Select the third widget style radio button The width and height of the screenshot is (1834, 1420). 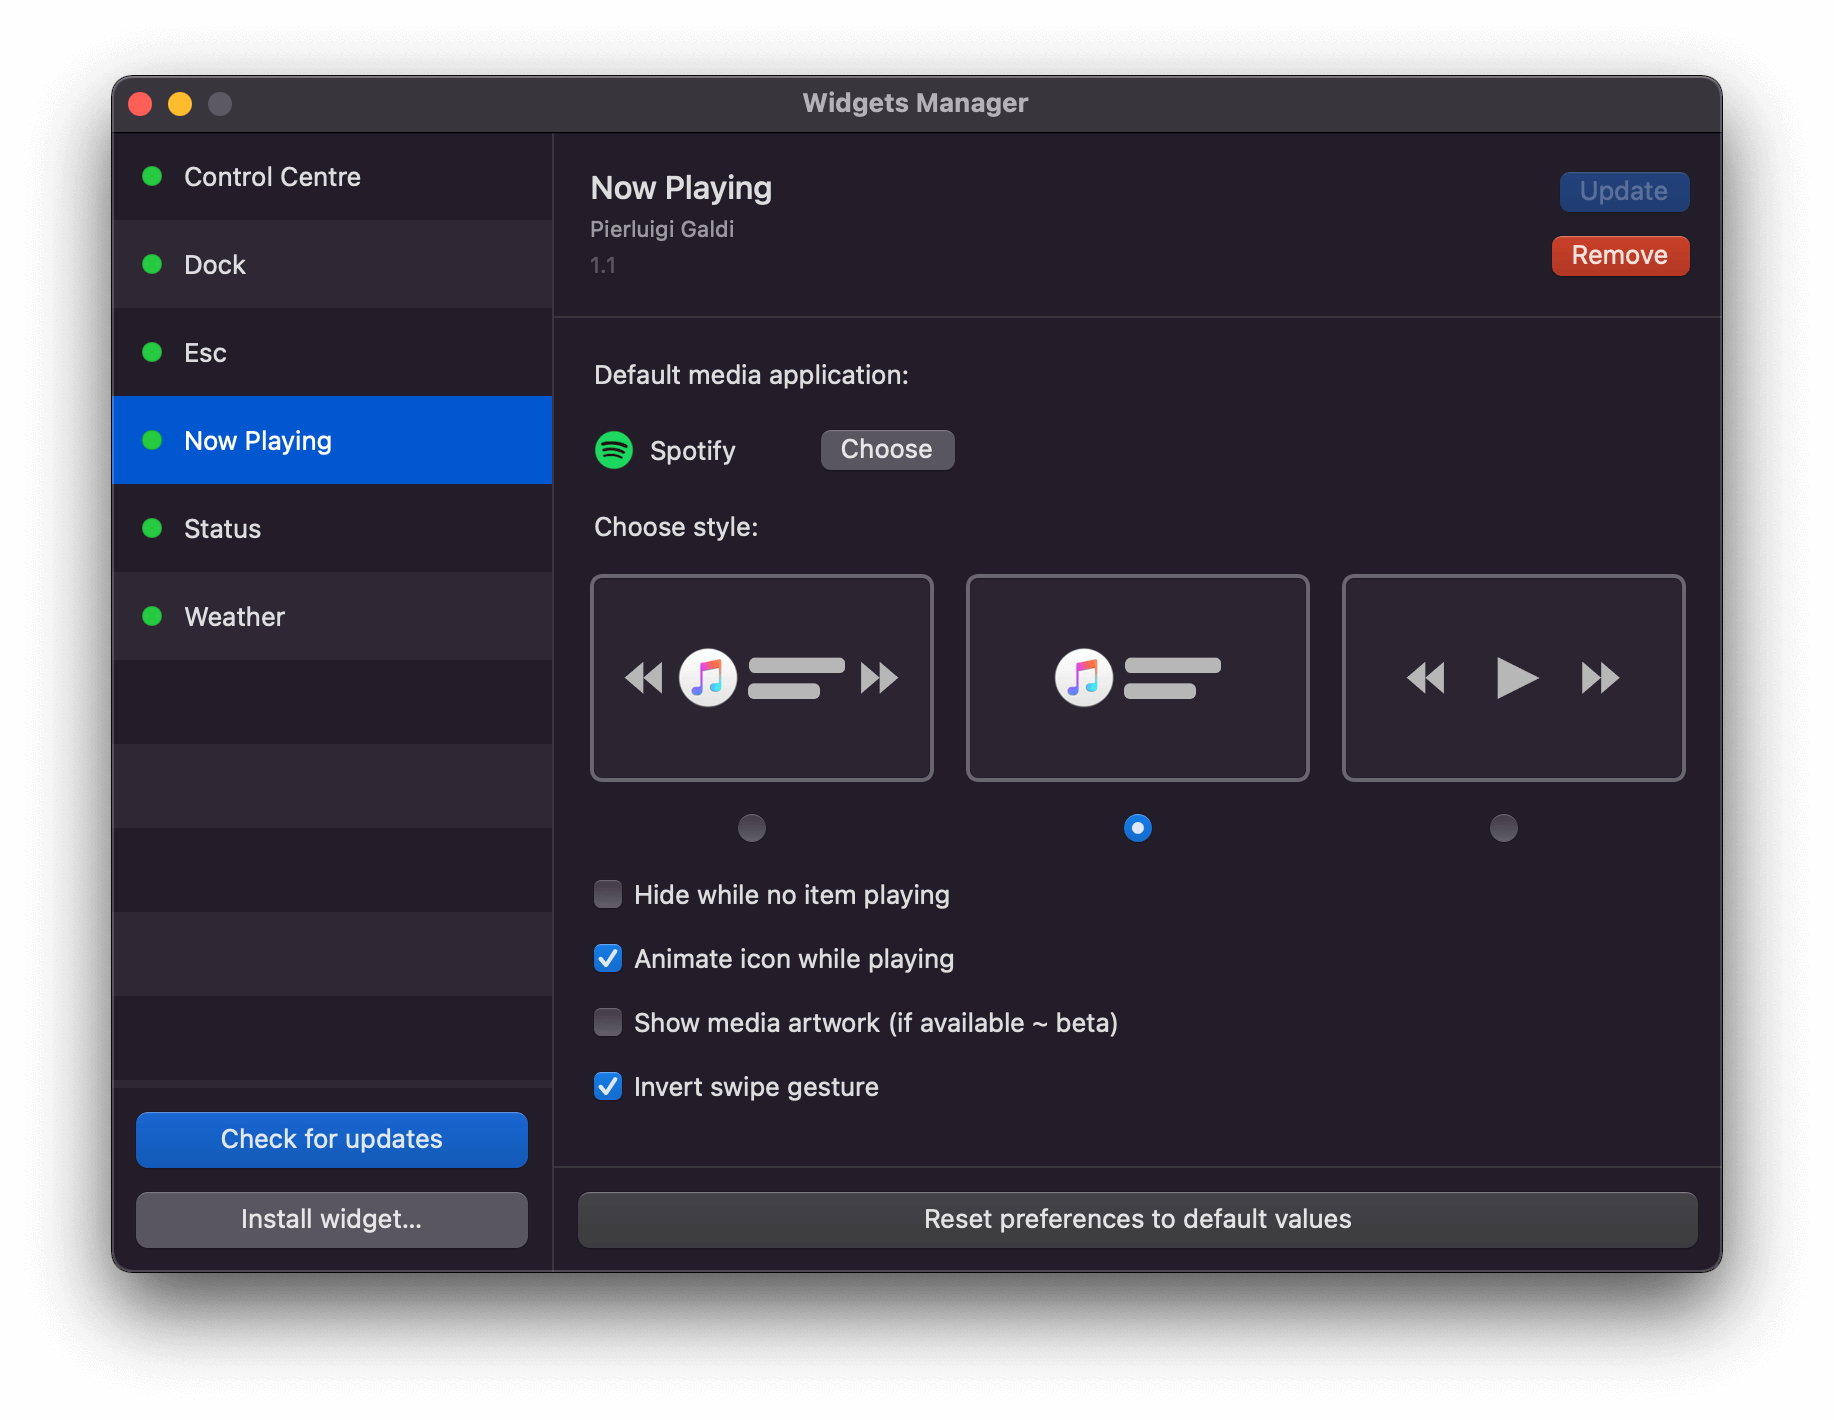coord(1504,827)
